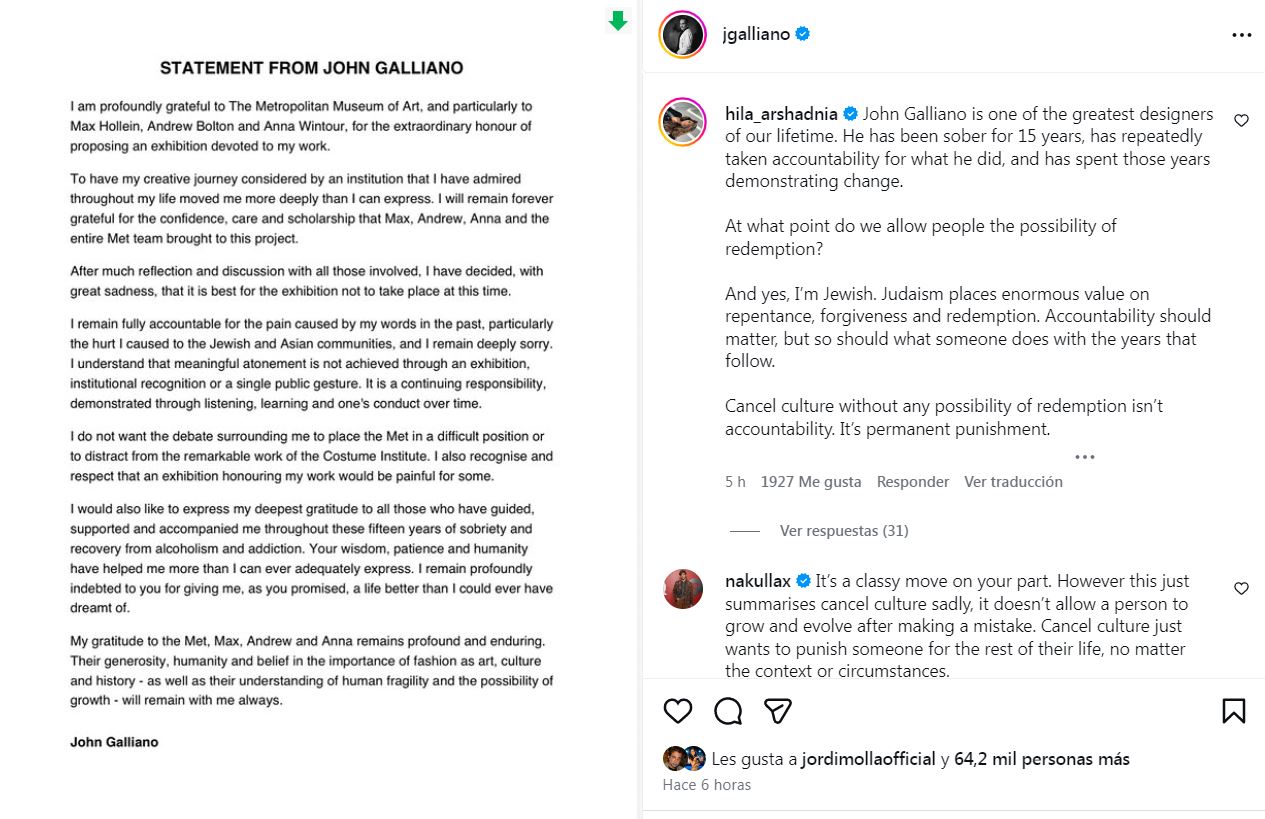1265x819 pixels.
Task: Open nakullax's avatar
Action: tap(683, 589)
